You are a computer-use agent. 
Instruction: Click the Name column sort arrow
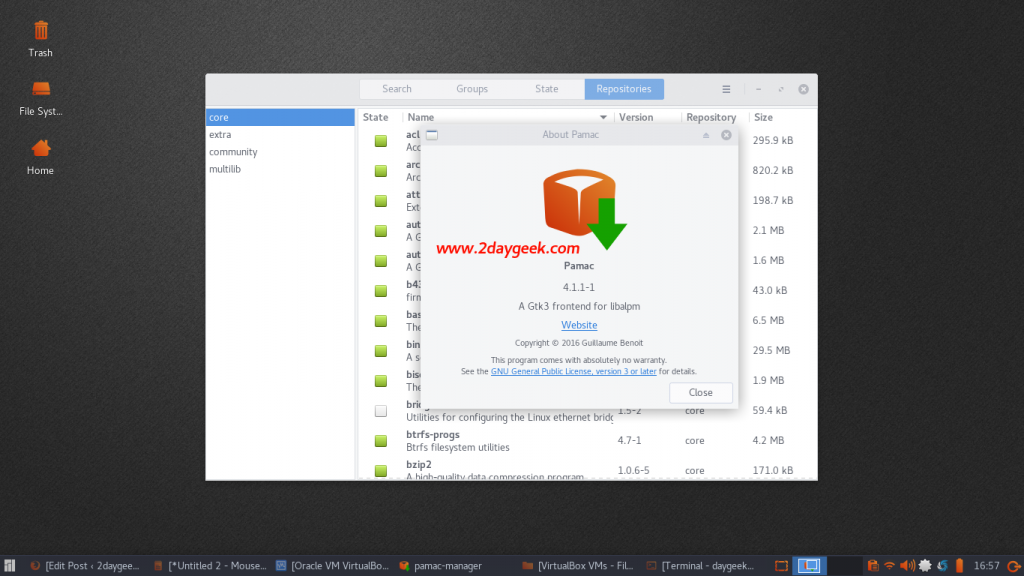tap(604, 117)
